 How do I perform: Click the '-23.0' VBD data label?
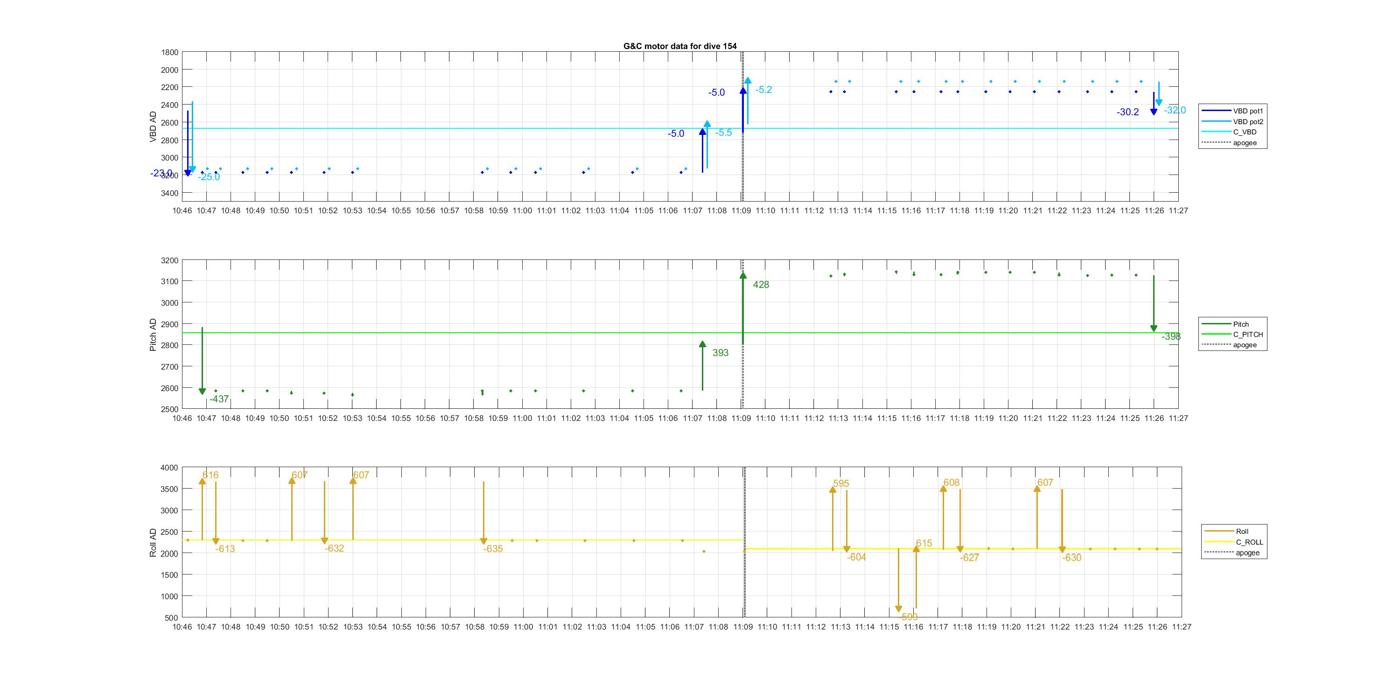[x=161, y=173]
